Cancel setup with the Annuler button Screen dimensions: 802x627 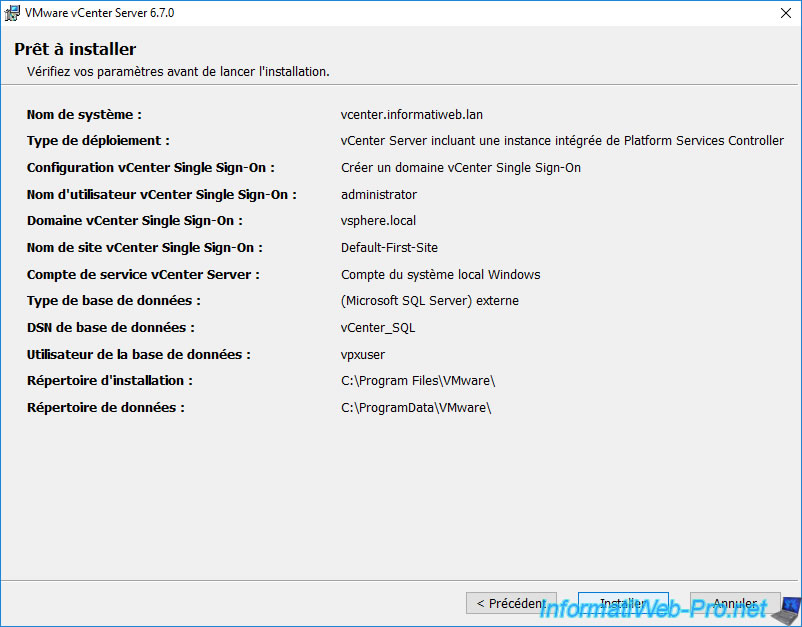(735, 604)
